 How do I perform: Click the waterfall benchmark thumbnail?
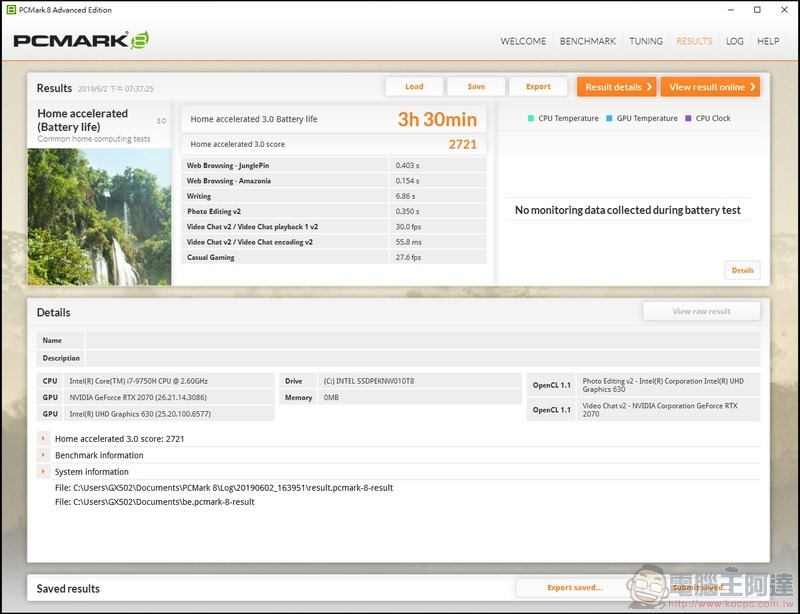click(x=99, y=216)
